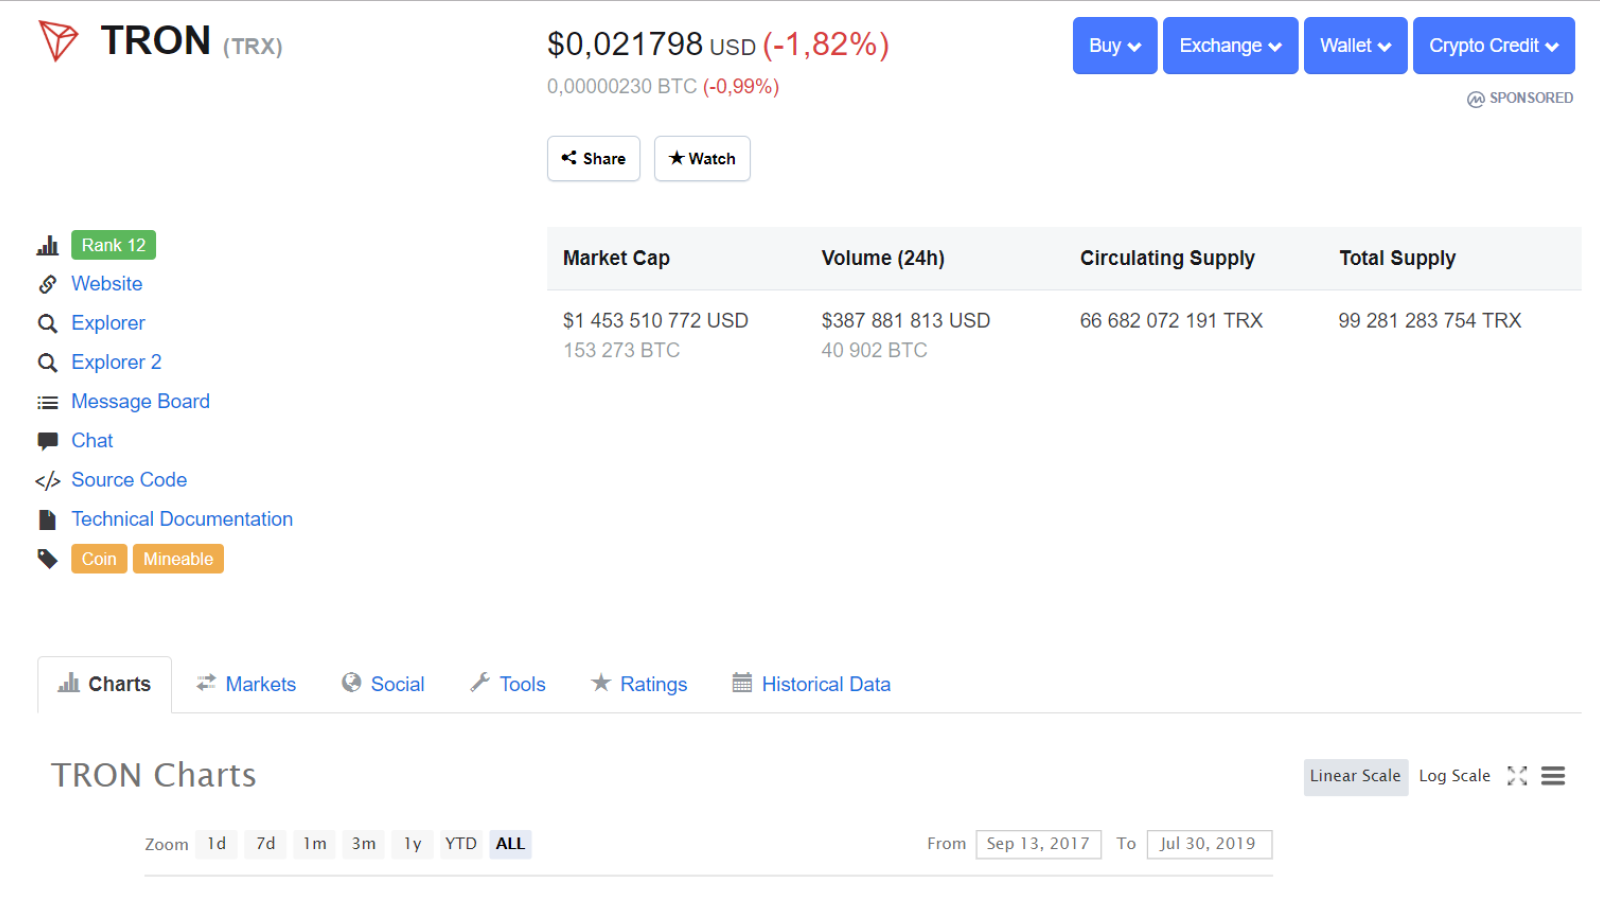Click the $387 881 813 USD volume value
This screenshot has width=1600, height=900.
pos(906,321)
